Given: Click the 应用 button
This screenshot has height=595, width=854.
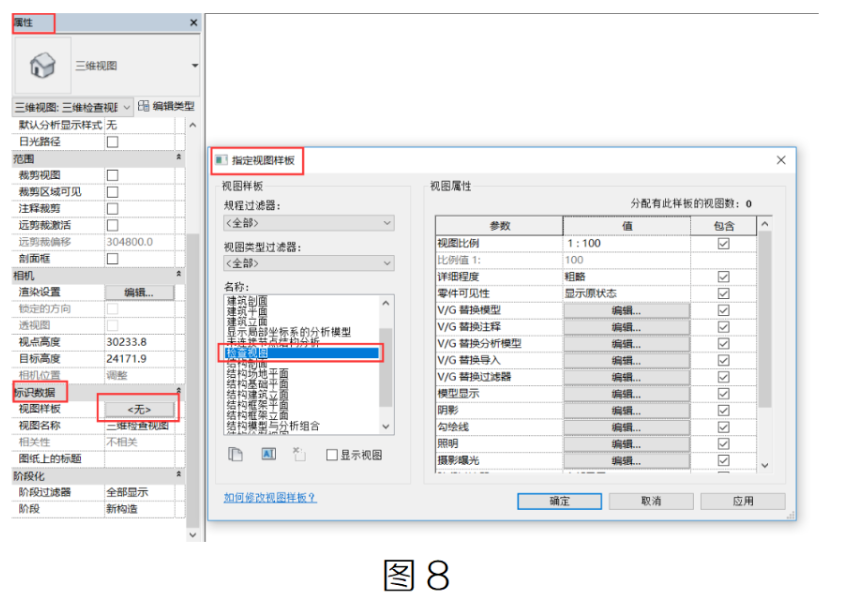Looking at the screenshot, I should (743, 501).
